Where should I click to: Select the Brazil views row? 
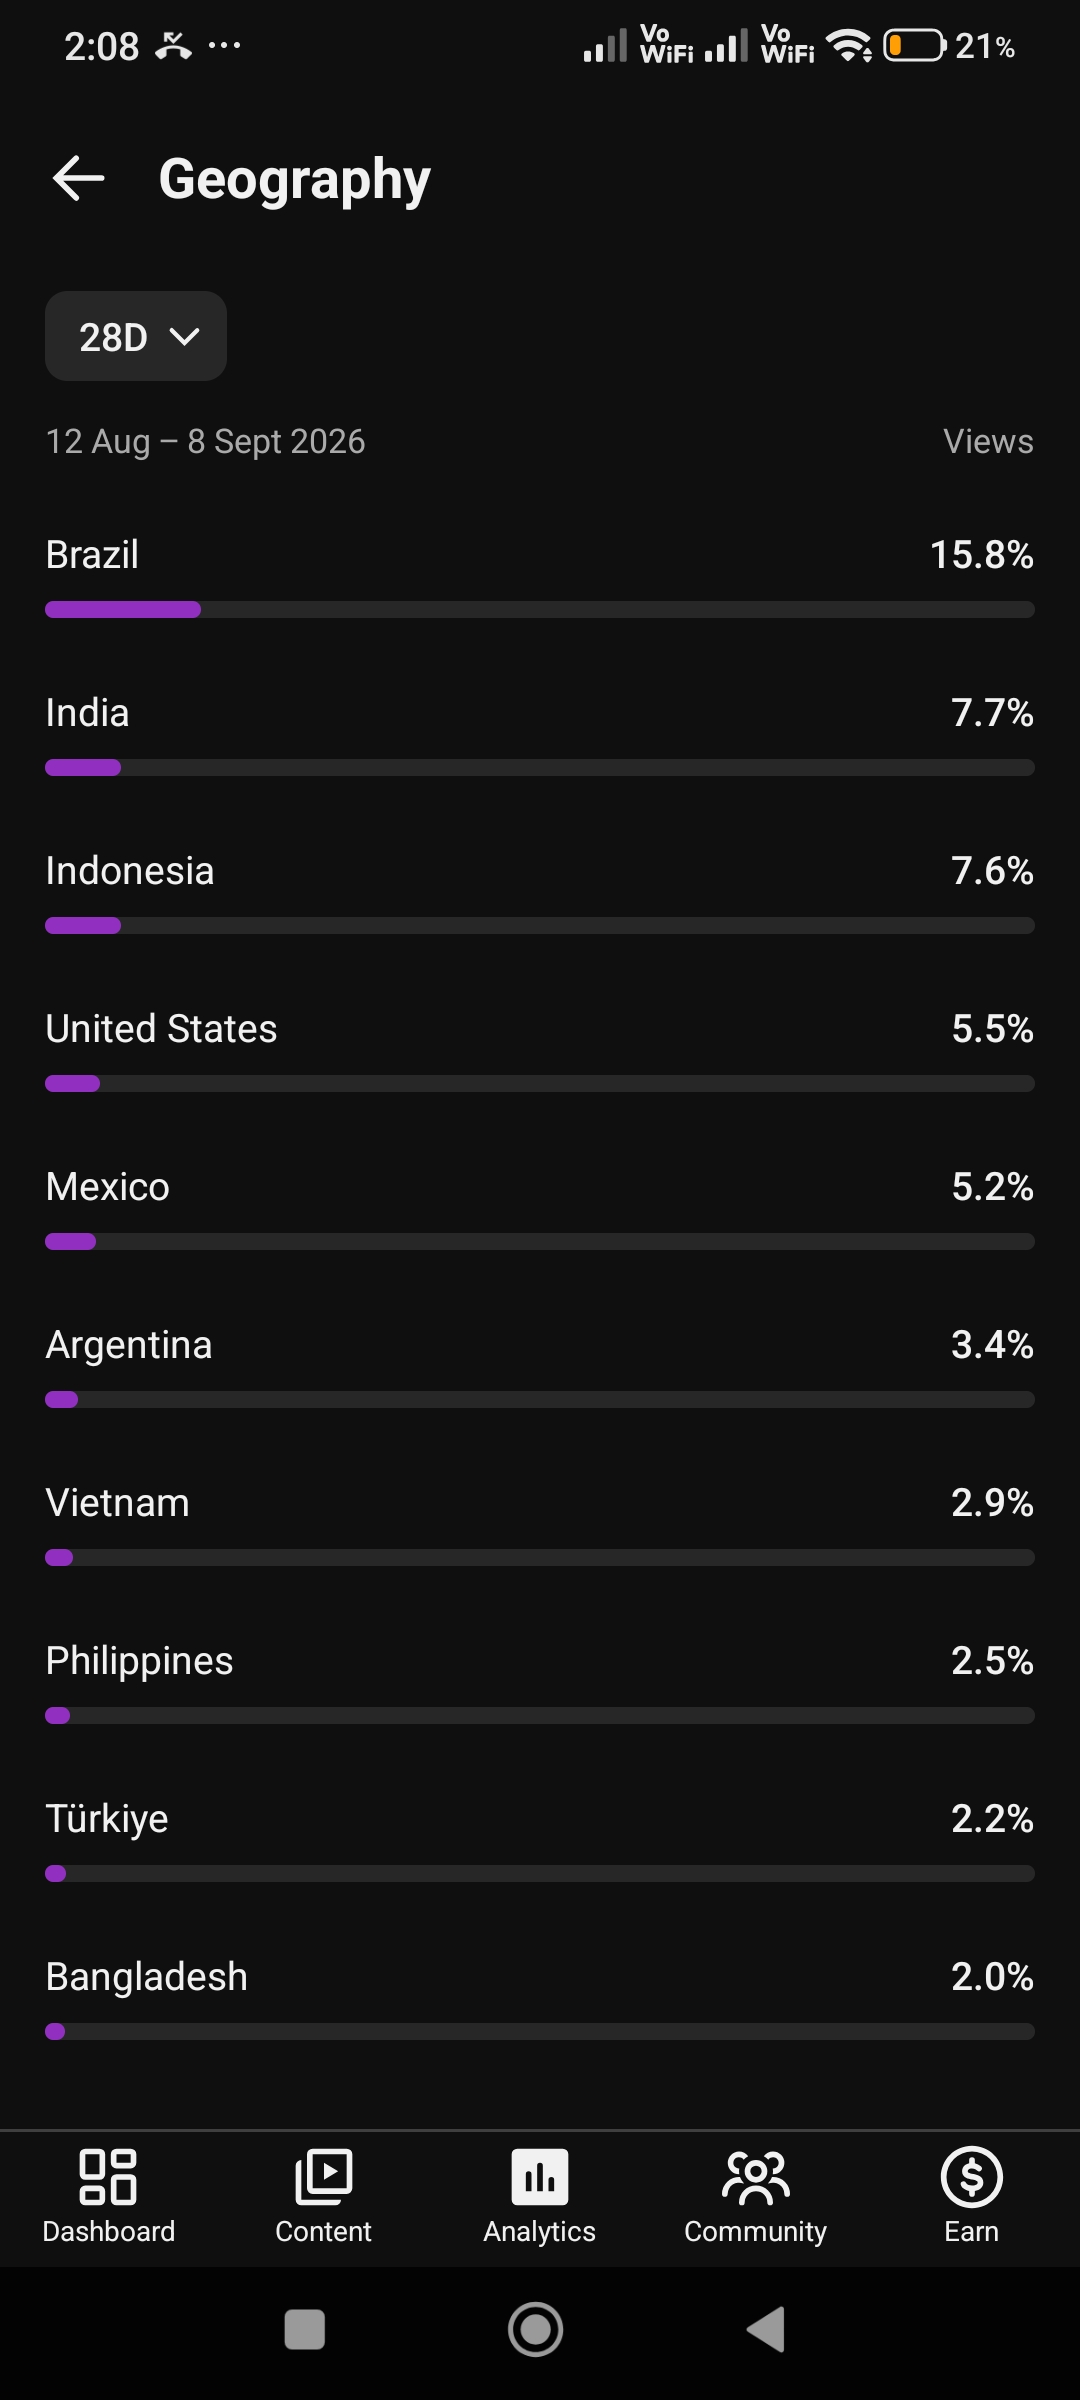540,576
